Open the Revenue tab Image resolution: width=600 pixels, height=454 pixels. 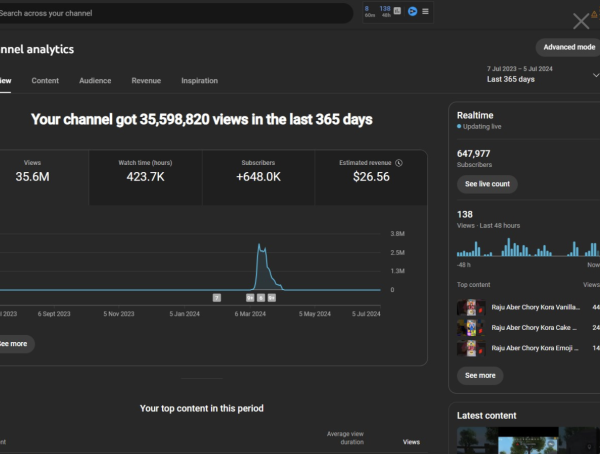coord(146,81)
